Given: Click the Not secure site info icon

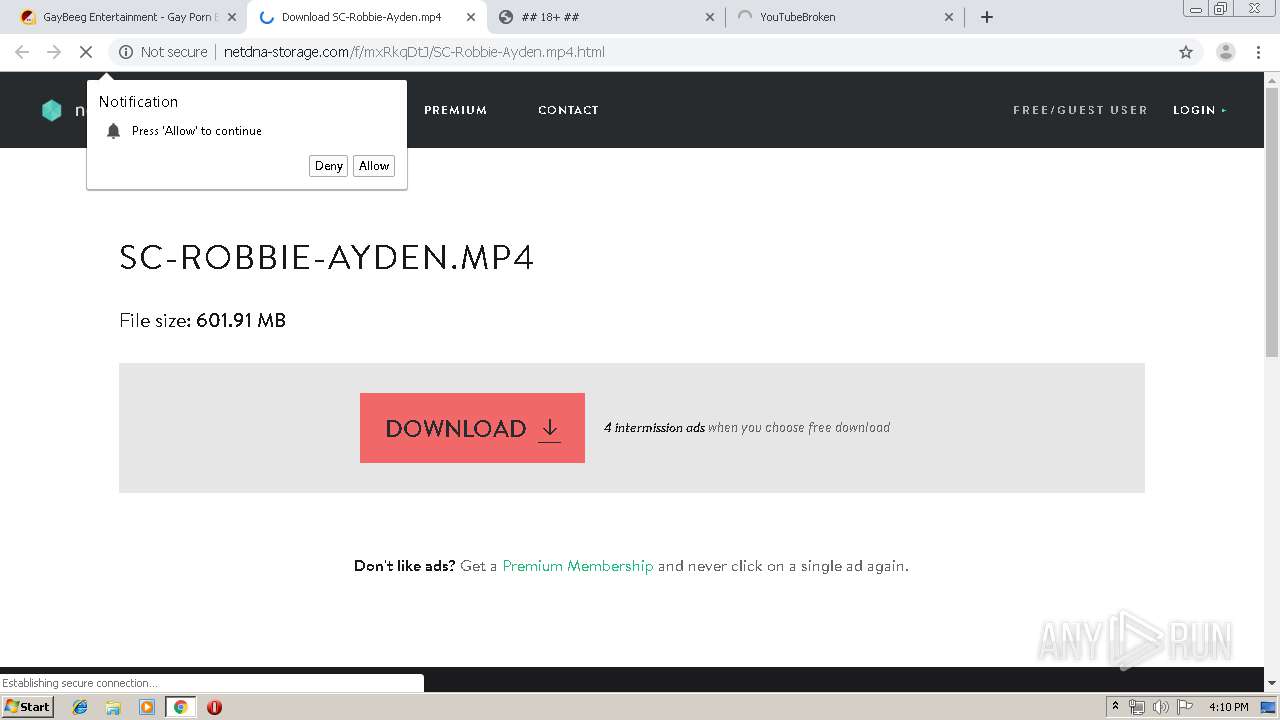Looking at the screenshot, I should tap(126, 52).
